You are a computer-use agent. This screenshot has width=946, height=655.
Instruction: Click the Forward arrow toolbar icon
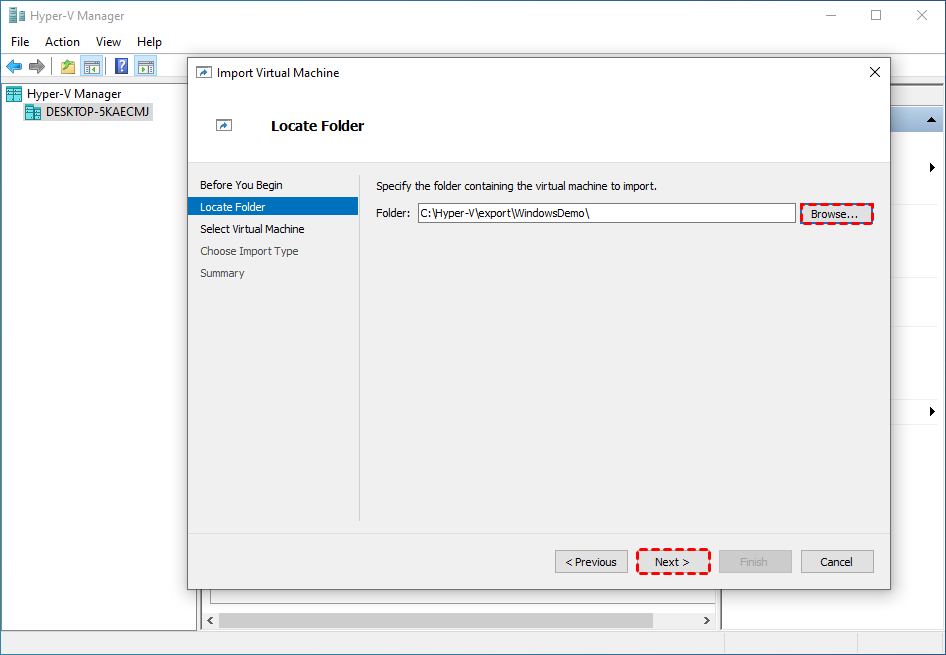coord(37,66)
